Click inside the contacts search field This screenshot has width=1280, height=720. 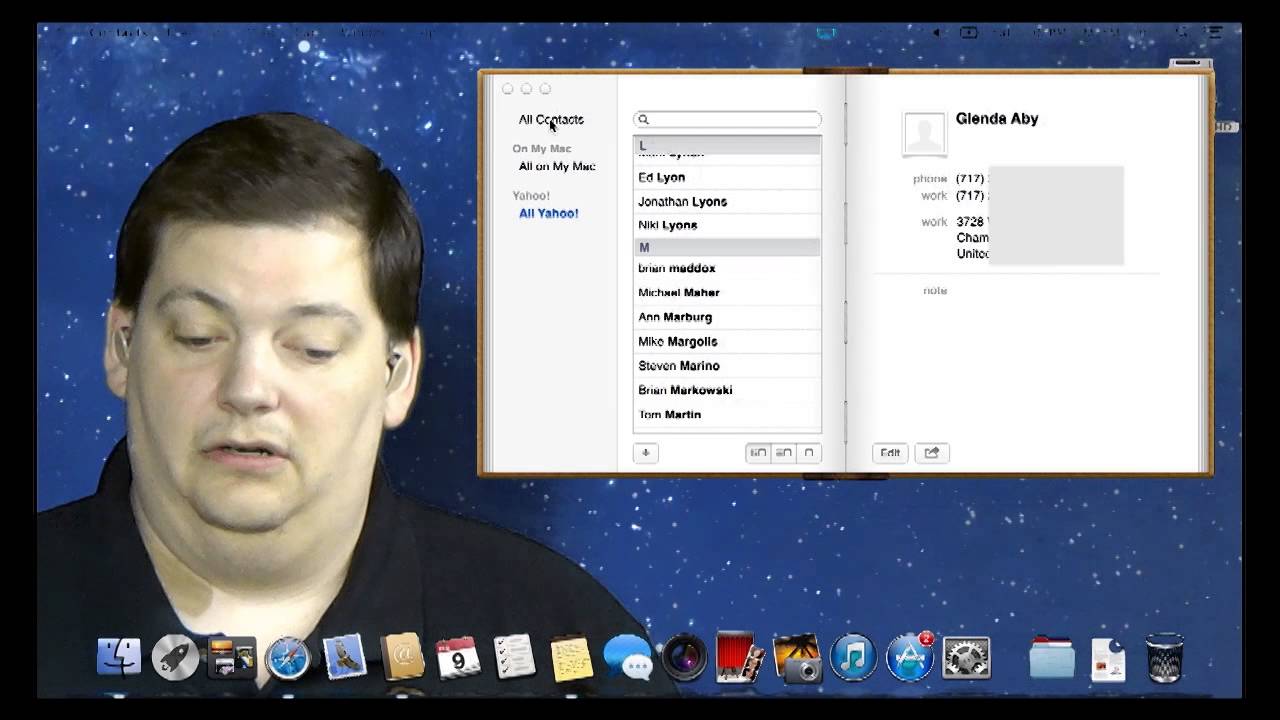727,119
